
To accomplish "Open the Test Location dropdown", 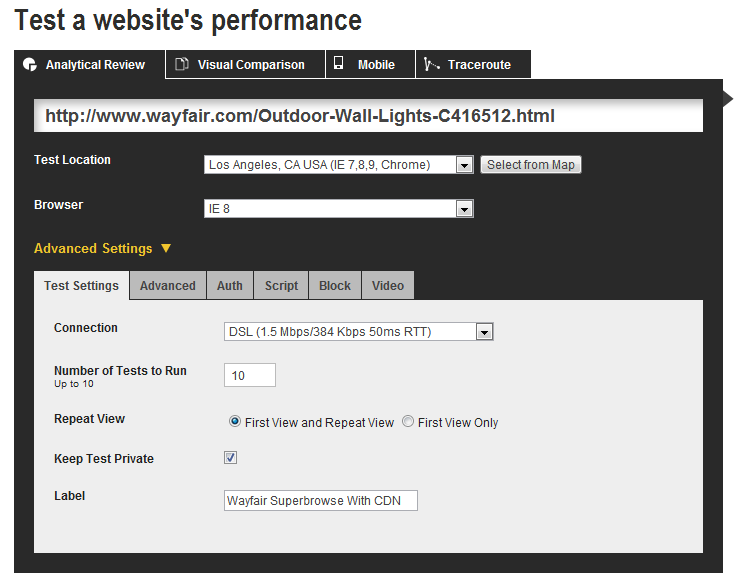I will tap(338, 165).
